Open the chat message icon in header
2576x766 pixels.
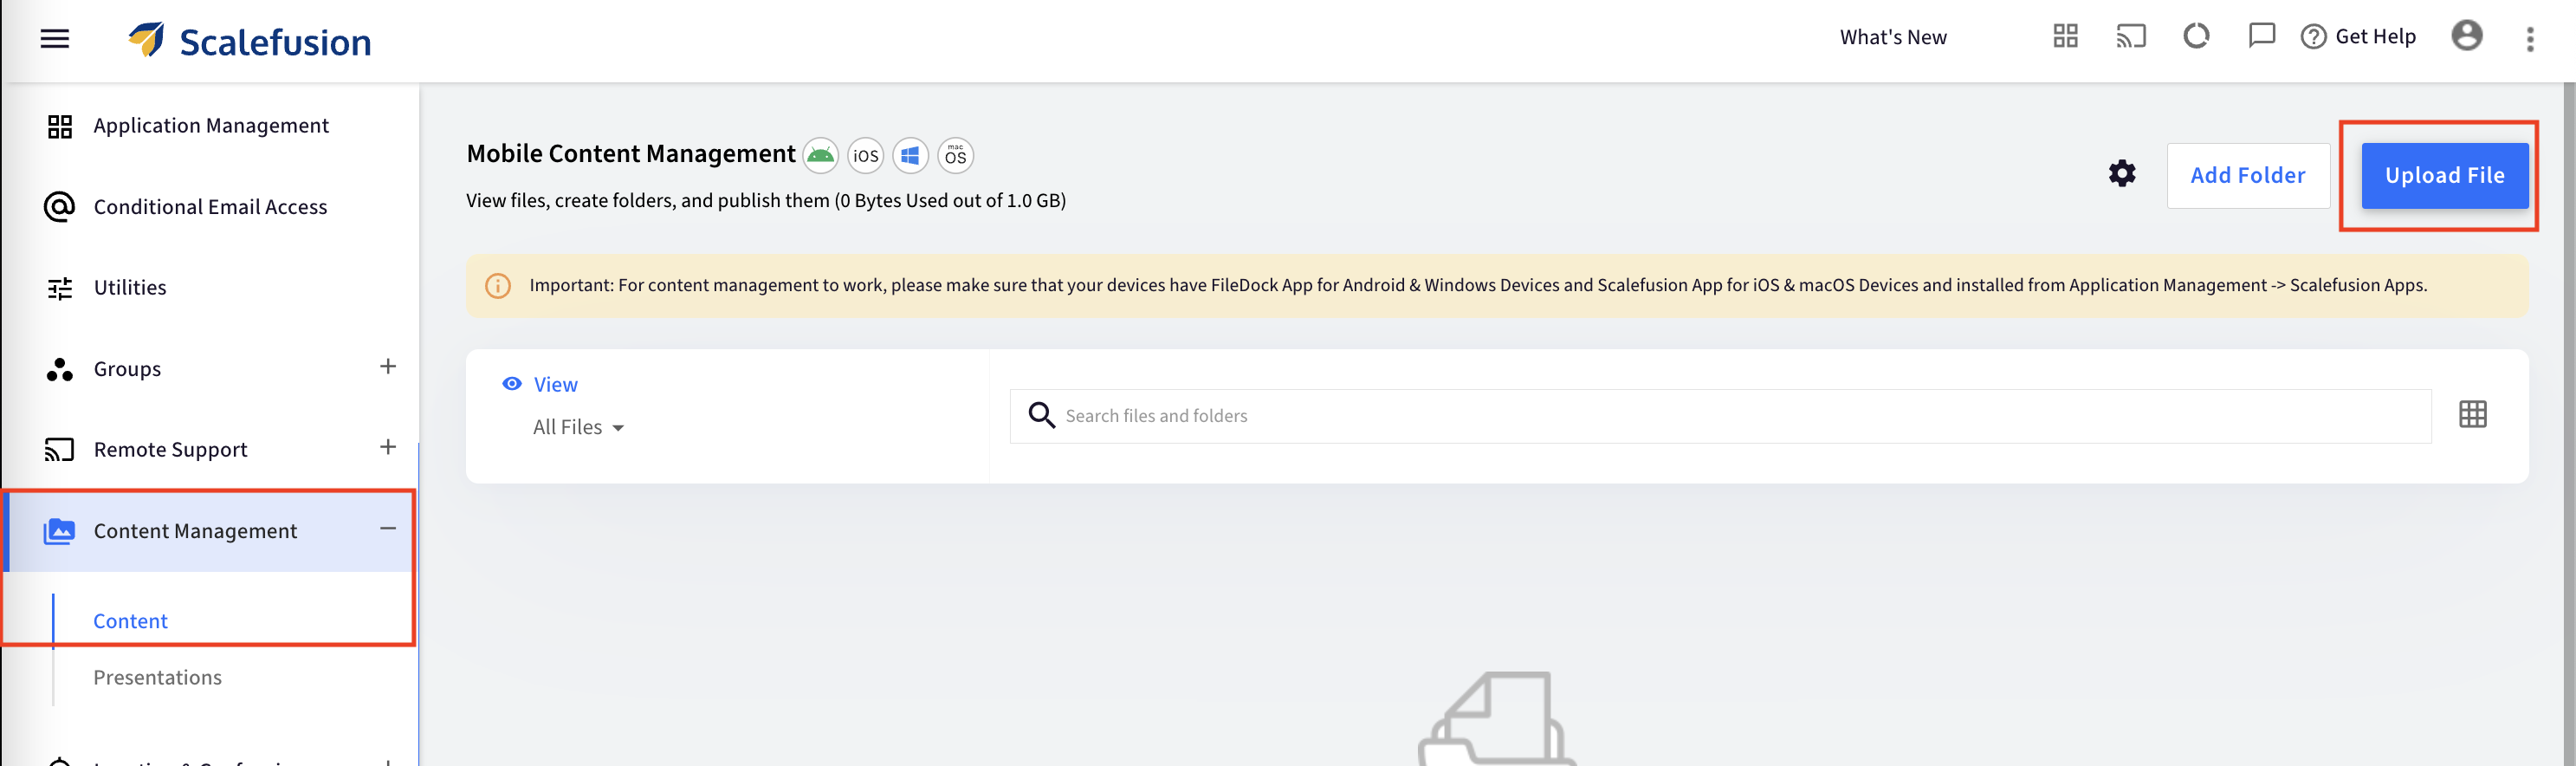tap(2262, 36)
